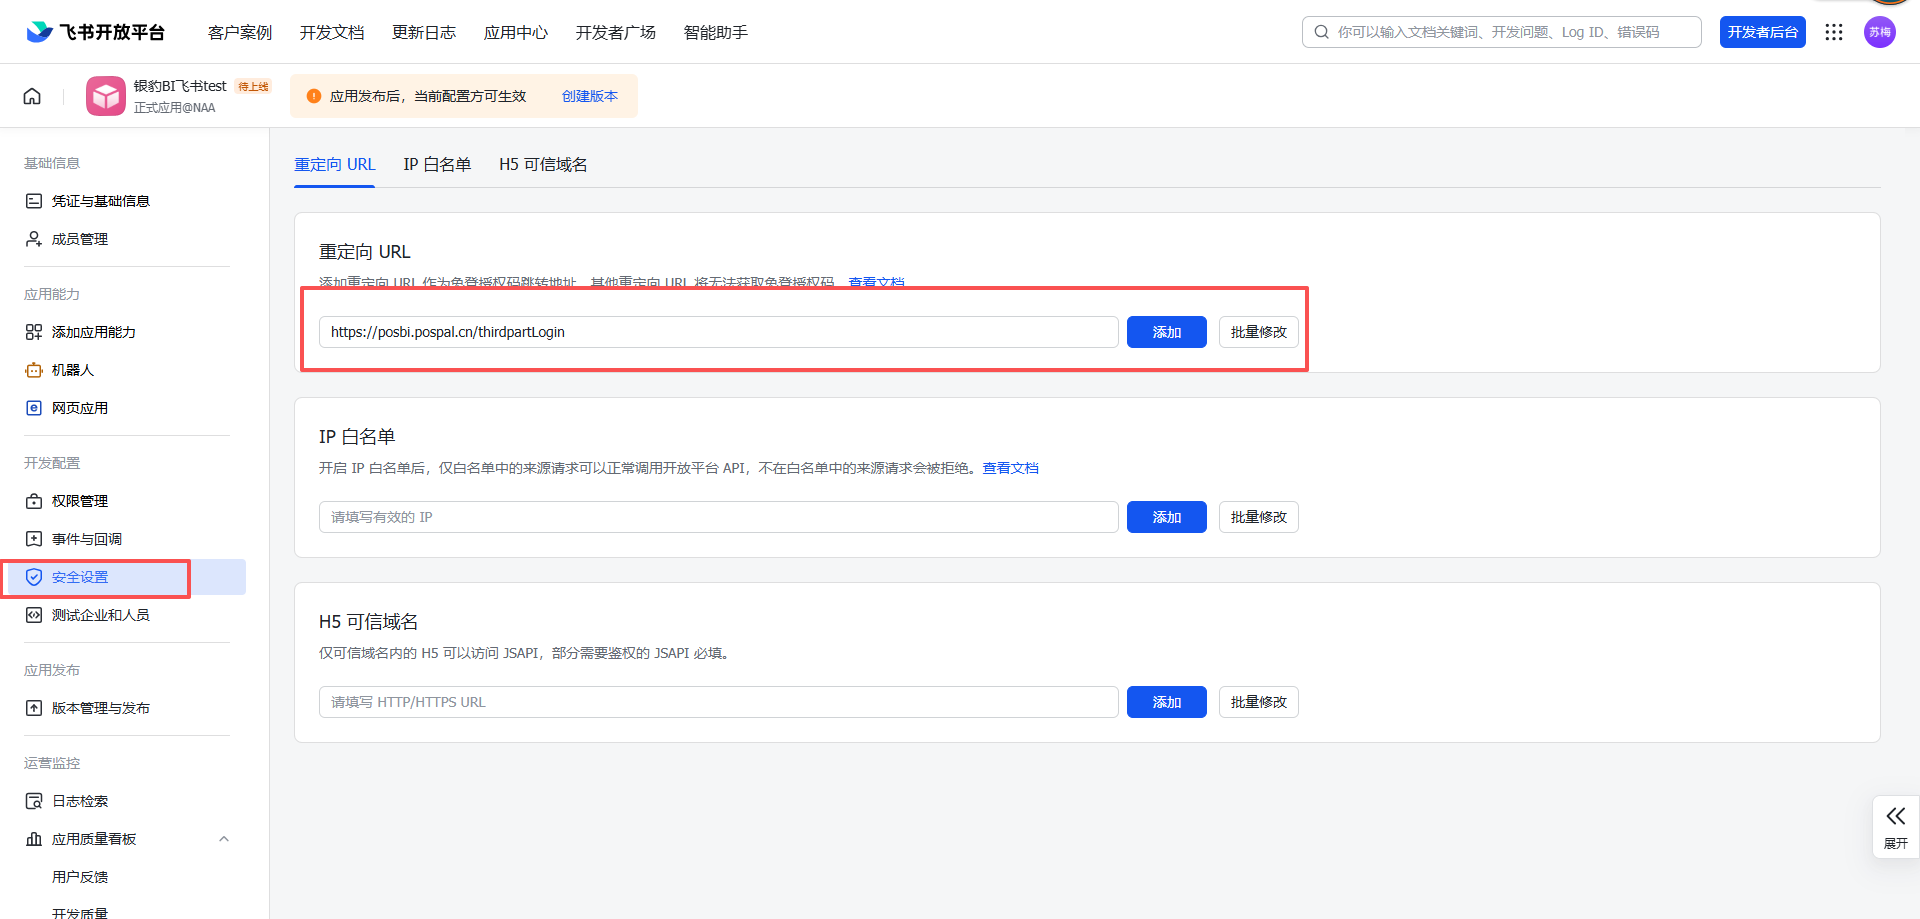Click 添加 button for redirect URL
1920x919 pixels.
click(x=1166, y=332)
